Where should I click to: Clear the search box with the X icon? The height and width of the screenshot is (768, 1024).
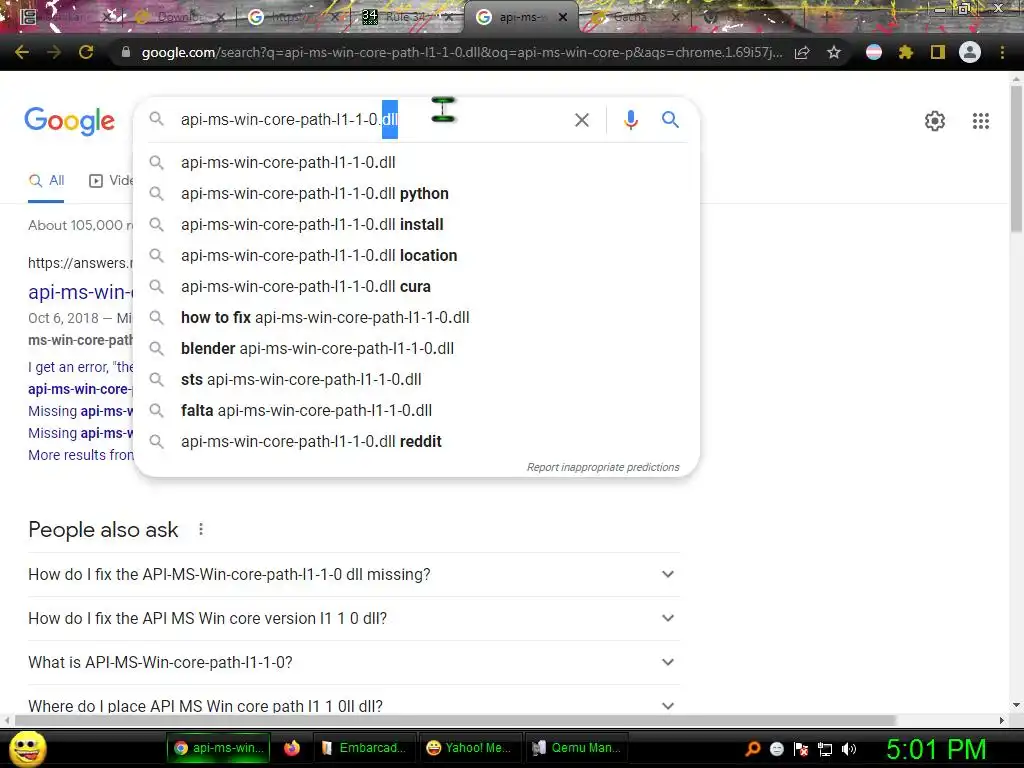(581, 120)
